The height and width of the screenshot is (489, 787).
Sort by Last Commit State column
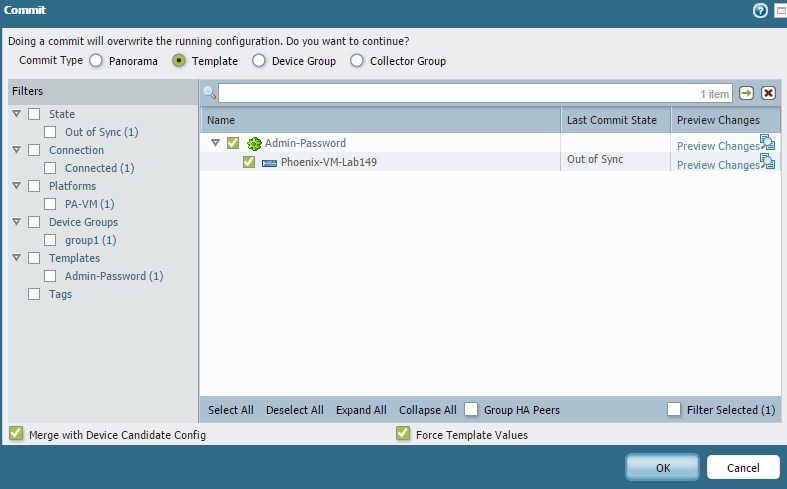point(616,120)
